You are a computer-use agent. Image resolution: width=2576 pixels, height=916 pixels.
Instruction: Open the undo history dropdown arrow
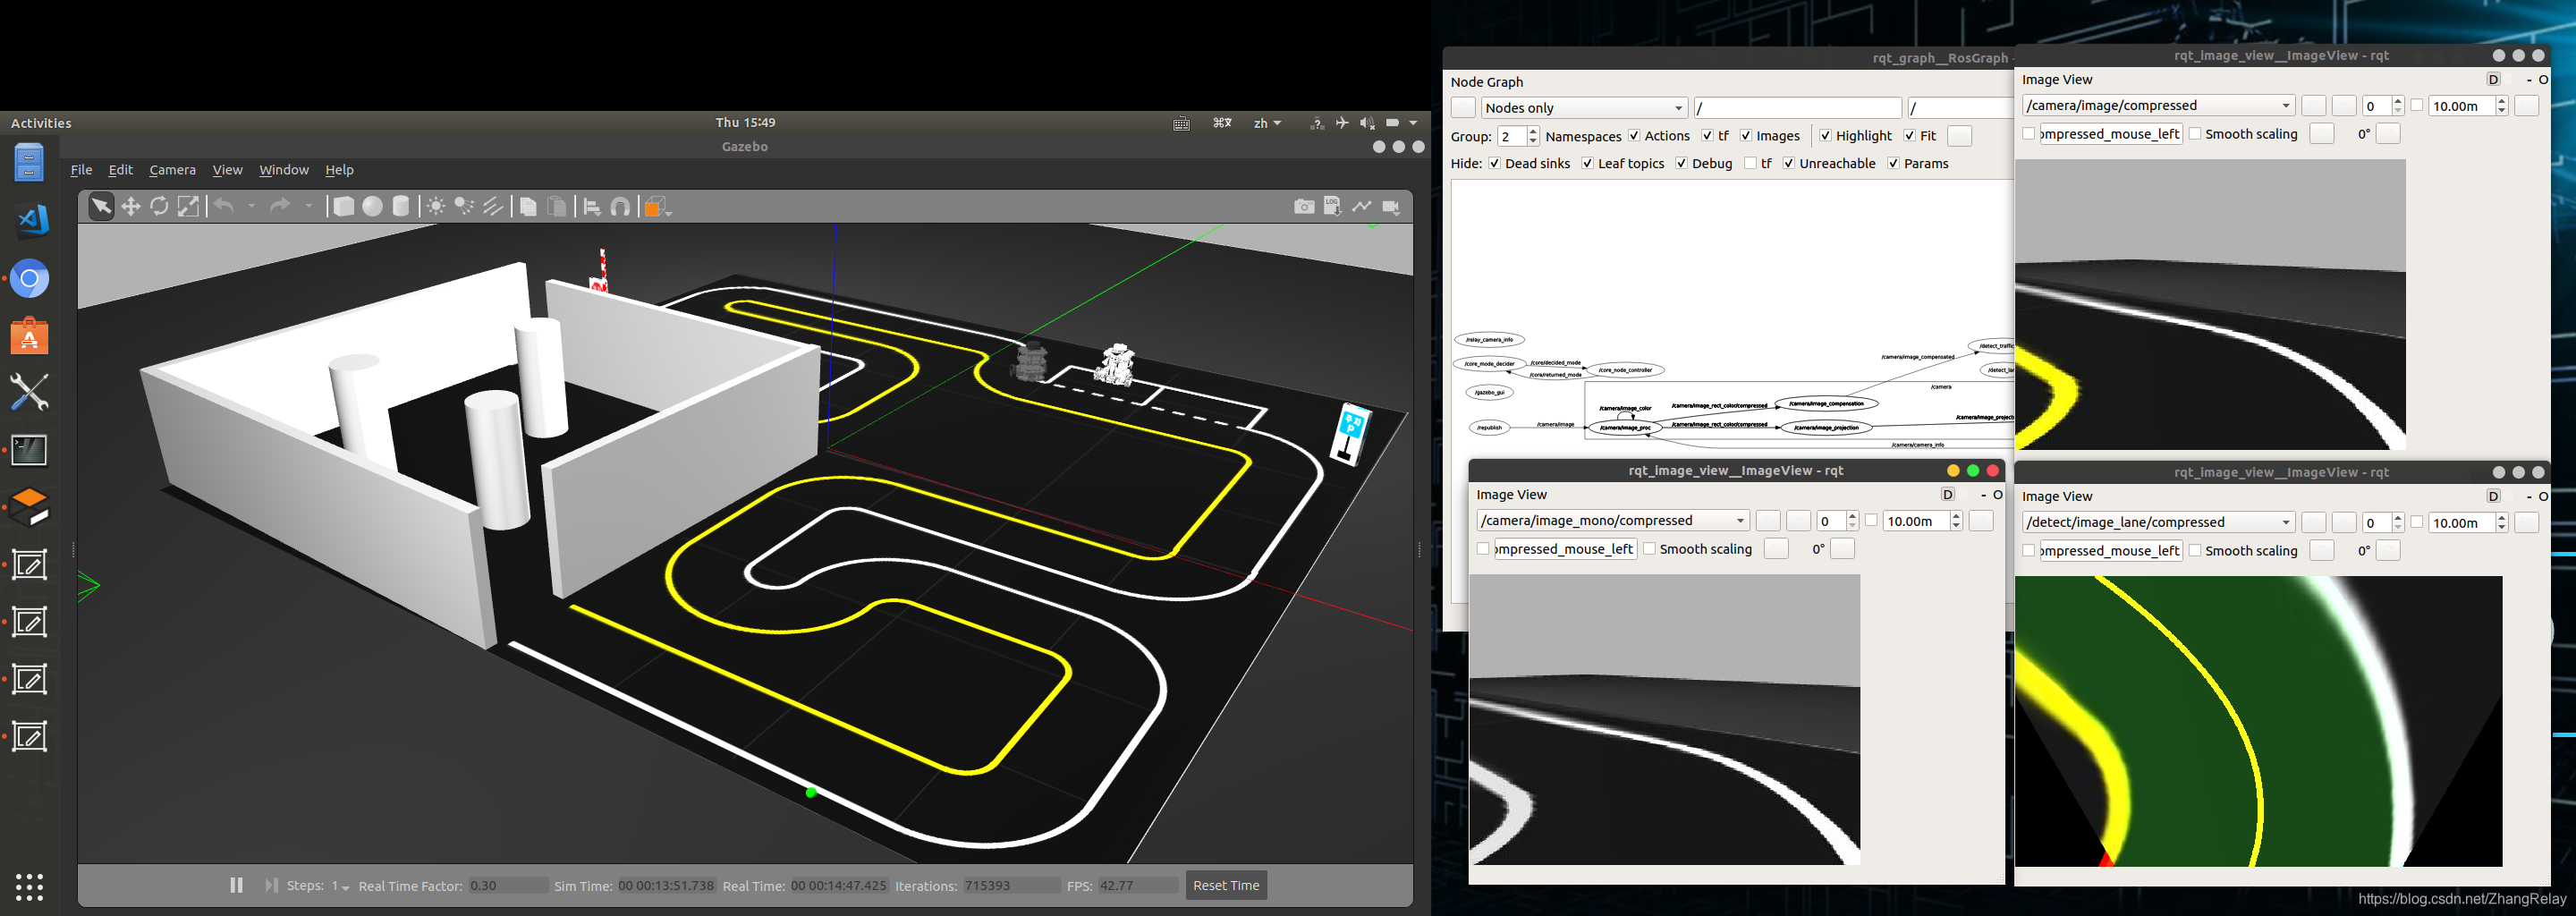tap(251, 206)
